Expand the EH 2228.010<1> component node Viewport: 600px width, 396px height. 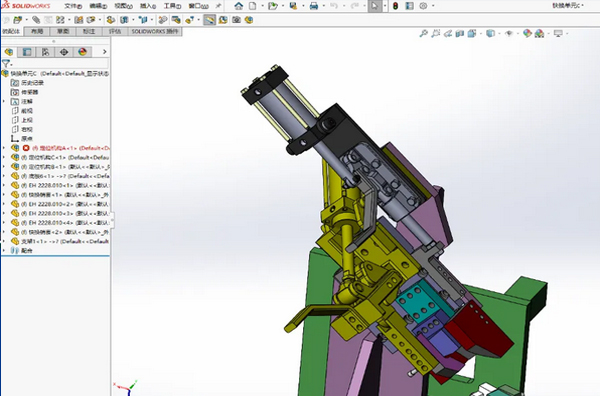tap(4, 185)
